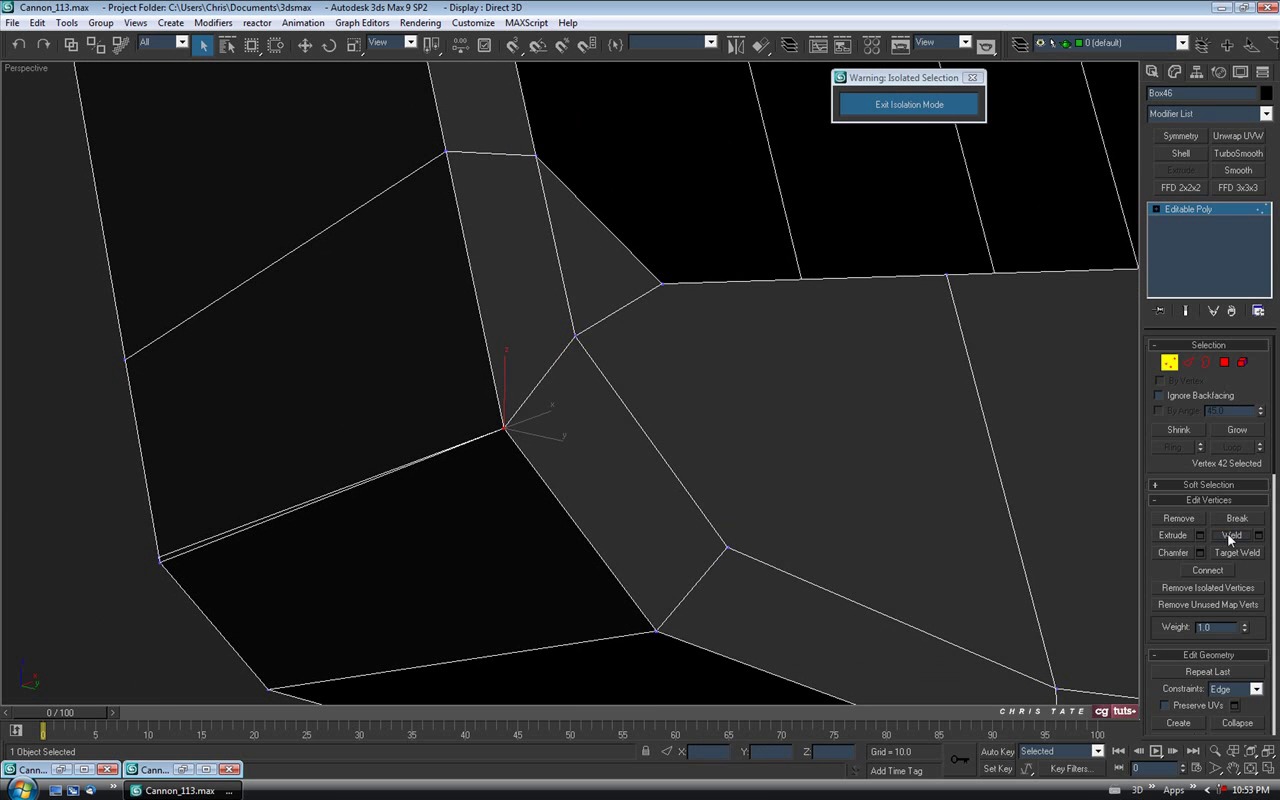Click the Align tool icon
This screenshot has height=800, width=1280.
(x=761, y=45)
